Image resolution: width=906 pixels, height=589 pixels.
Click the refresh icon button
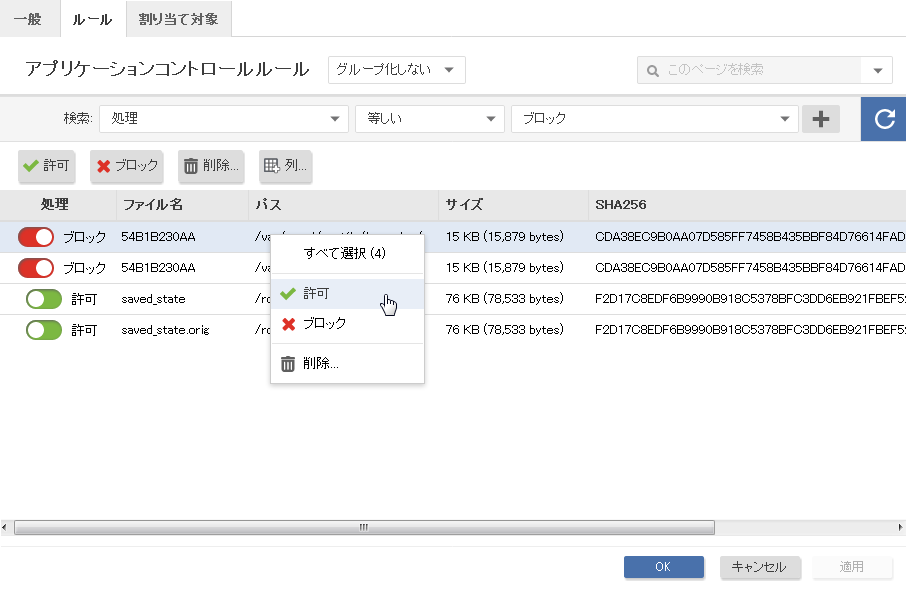[884, 119]
